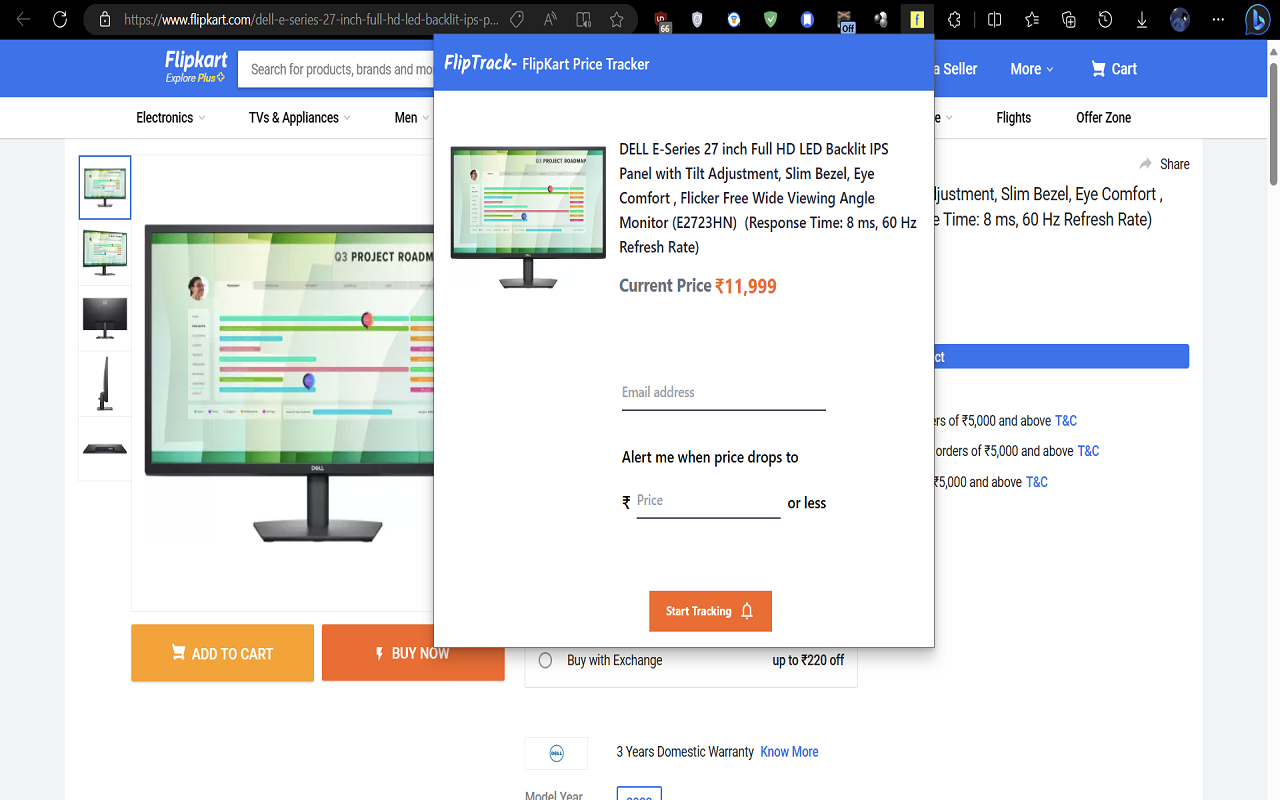
Task: Expand the Electronics category dropdown
Action: coord(170,118)
